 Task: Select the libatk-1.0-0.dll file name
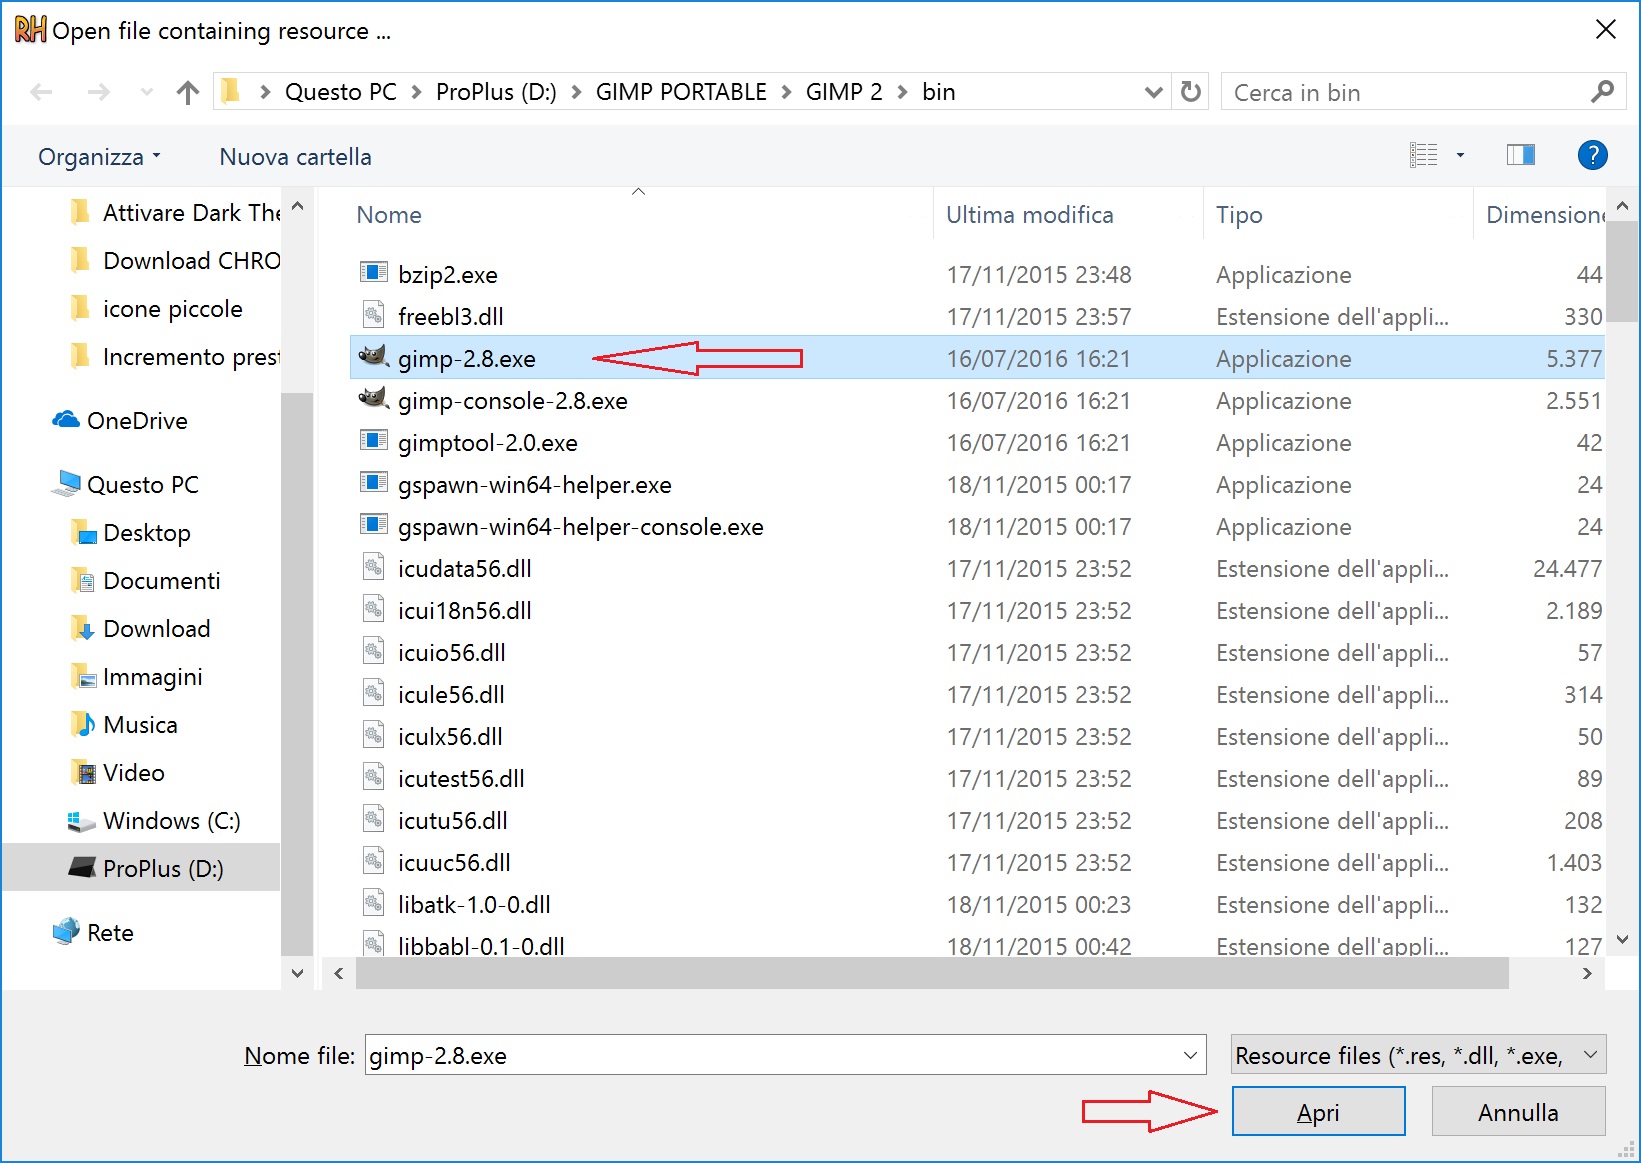click(474, 905)
